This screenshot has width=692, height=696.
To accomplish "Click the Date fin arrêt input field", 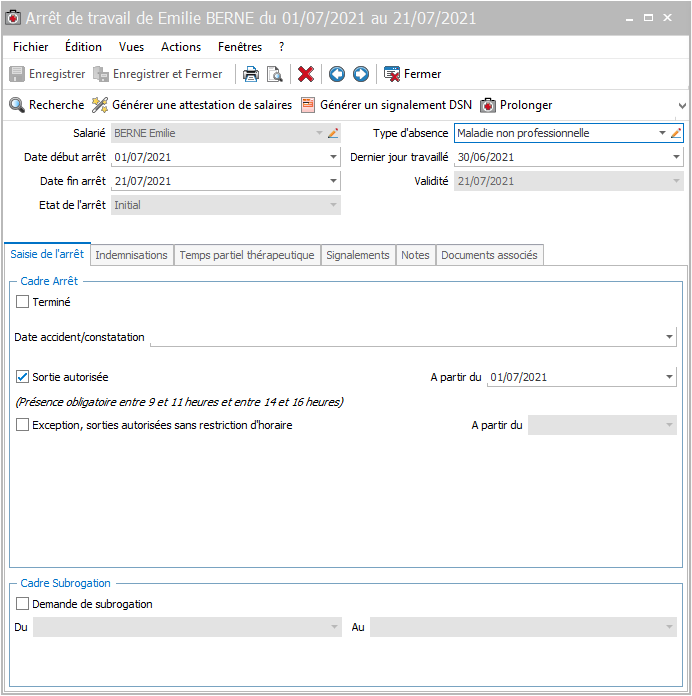I will [218, 181].
